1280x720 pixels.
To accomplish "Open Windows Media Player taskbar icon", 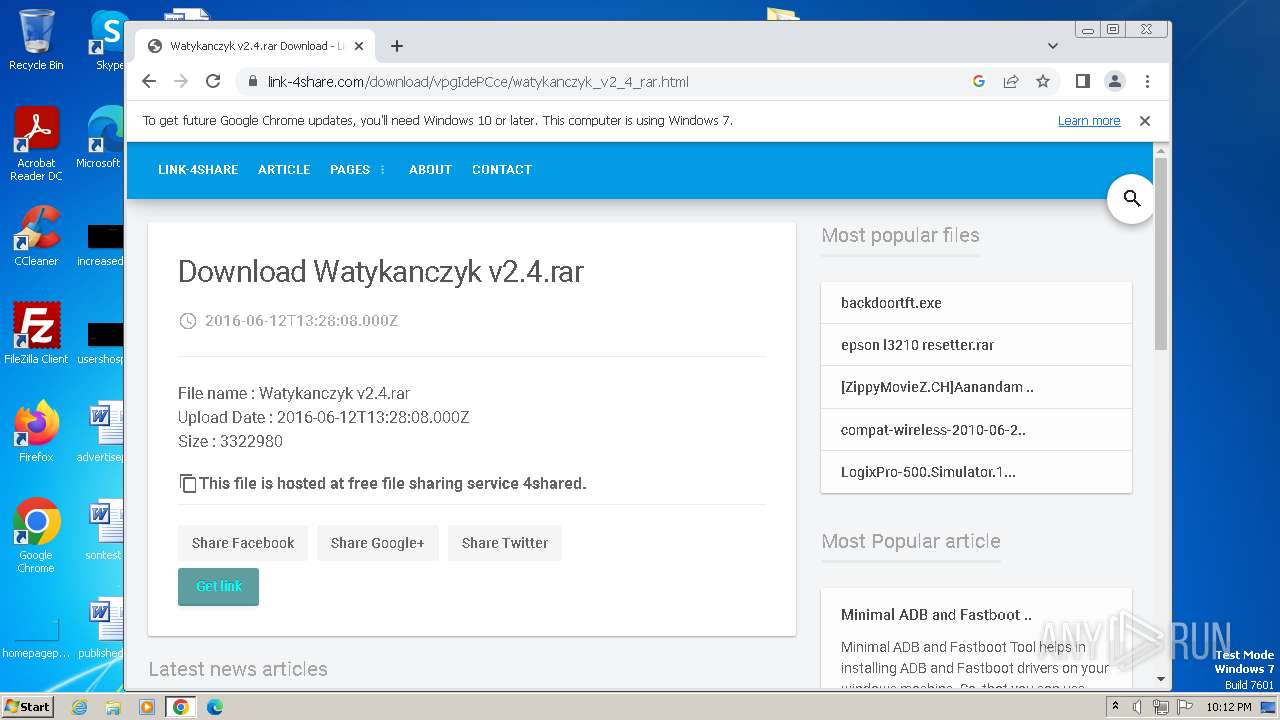I will tap(147, 707).
